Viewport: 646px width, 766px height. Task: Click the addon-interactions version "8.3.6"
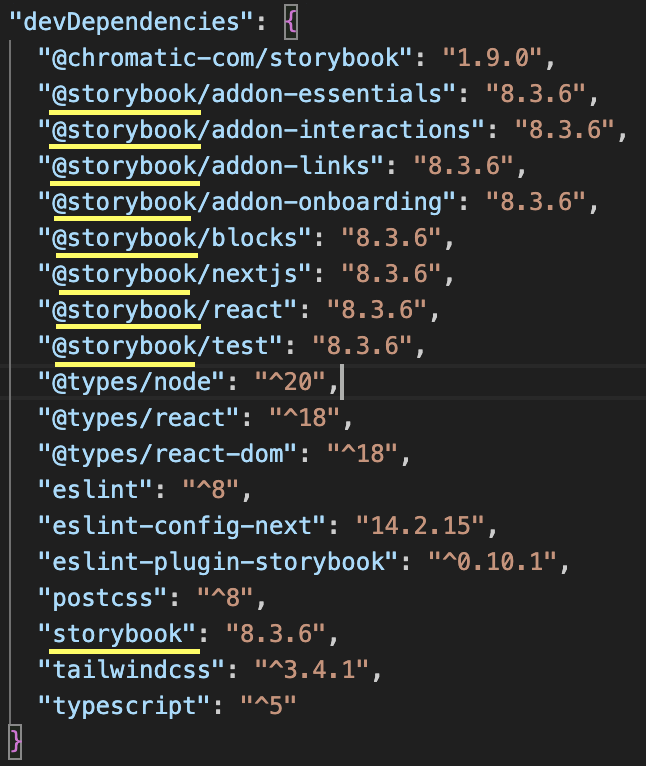(564, 130)
